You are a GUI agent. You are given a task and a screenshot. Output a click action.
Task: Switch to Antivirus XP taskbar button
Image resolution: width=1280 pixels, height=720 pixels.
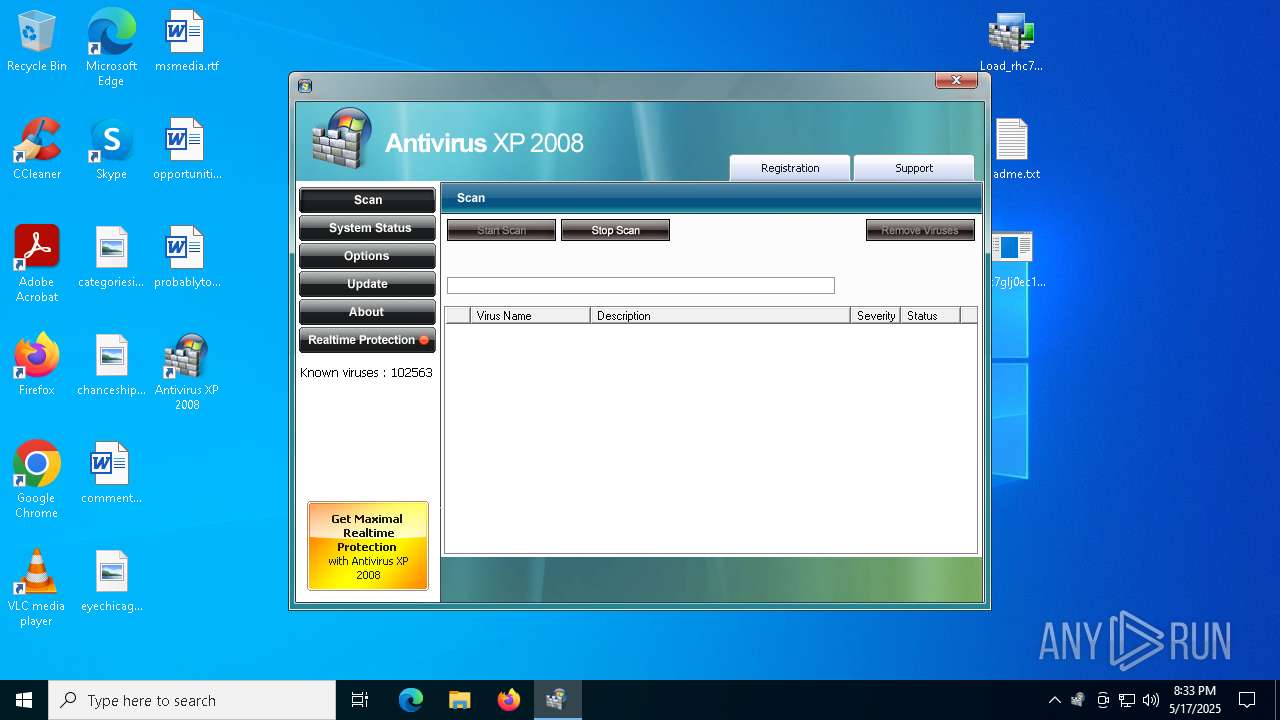tap(557, 700)
